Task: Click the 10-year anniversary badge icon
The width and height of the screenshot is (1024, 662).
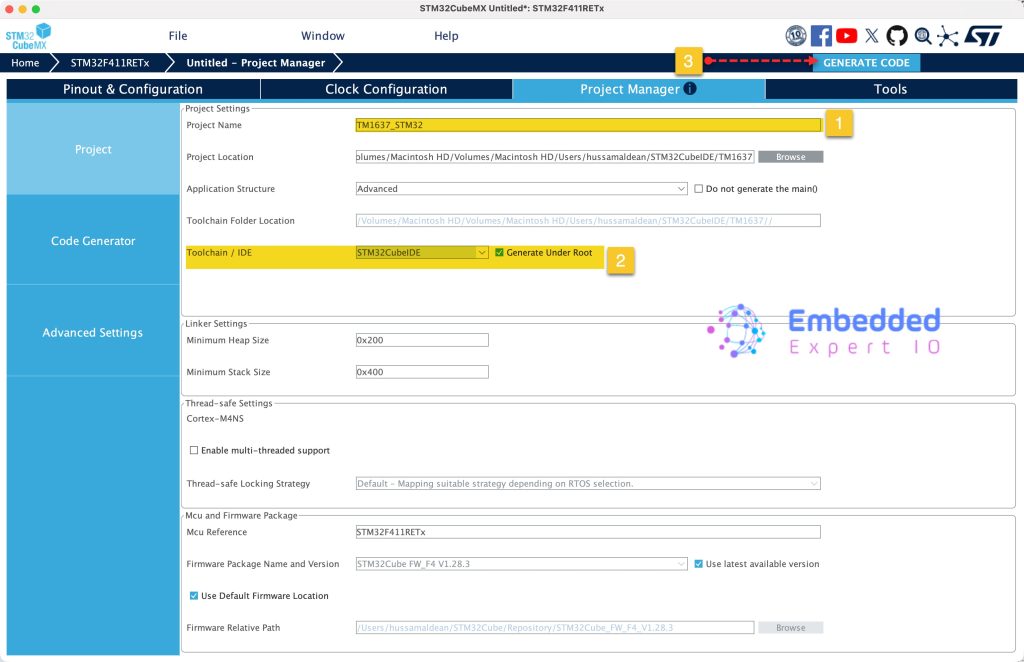Action: tap(796, 36)
